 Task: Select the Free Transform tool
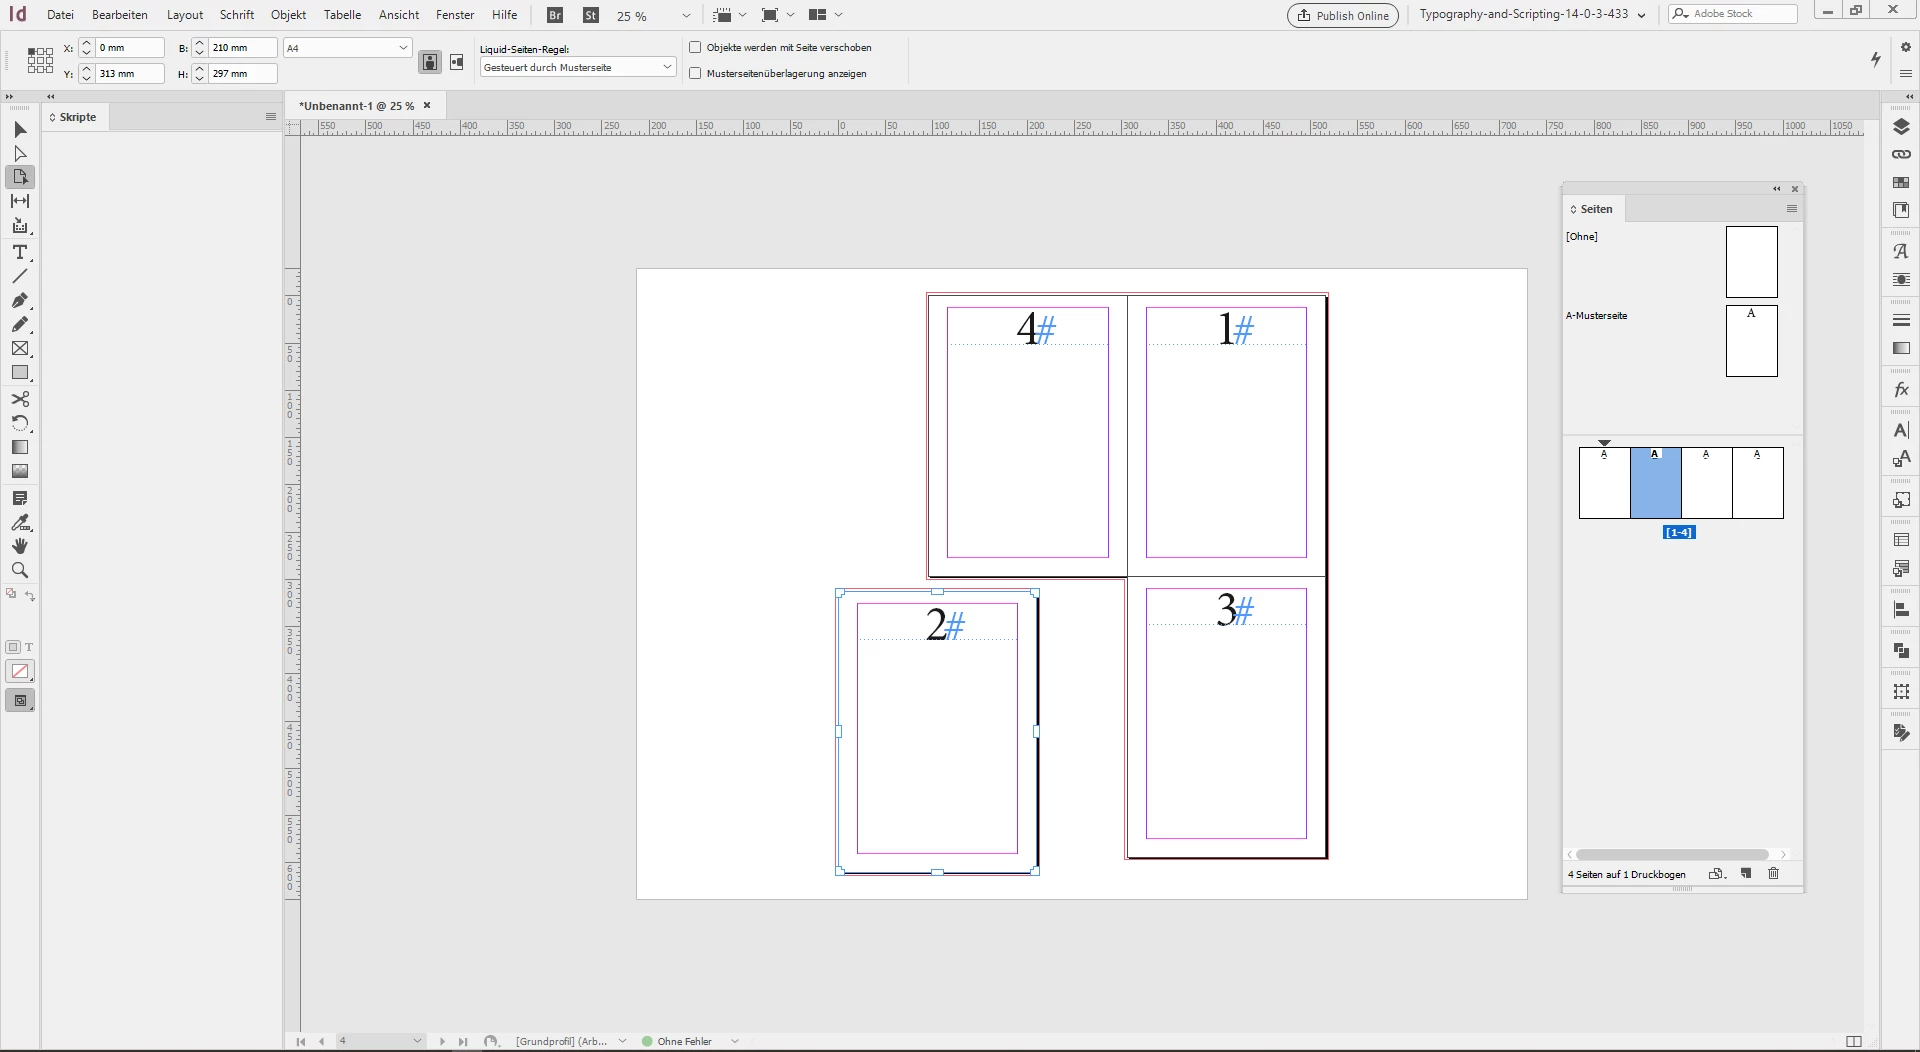20,423
